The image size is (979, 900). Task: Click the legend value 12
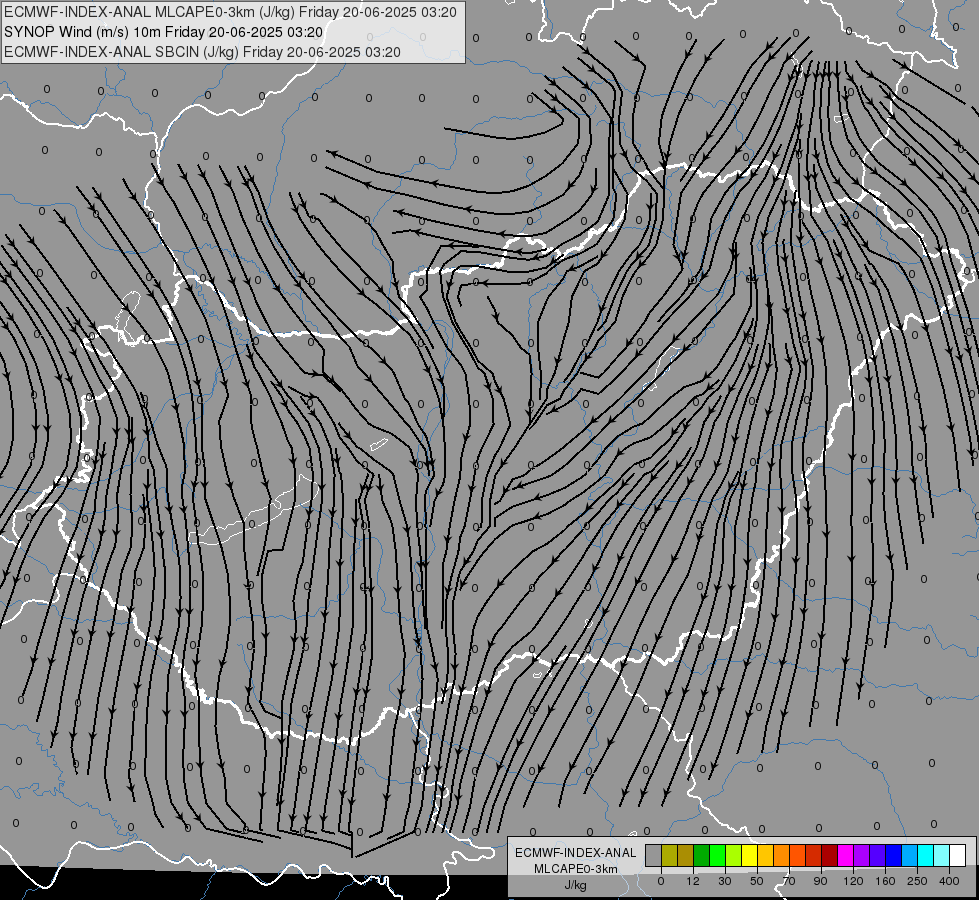pyautogui.click(x=692, y=881)
